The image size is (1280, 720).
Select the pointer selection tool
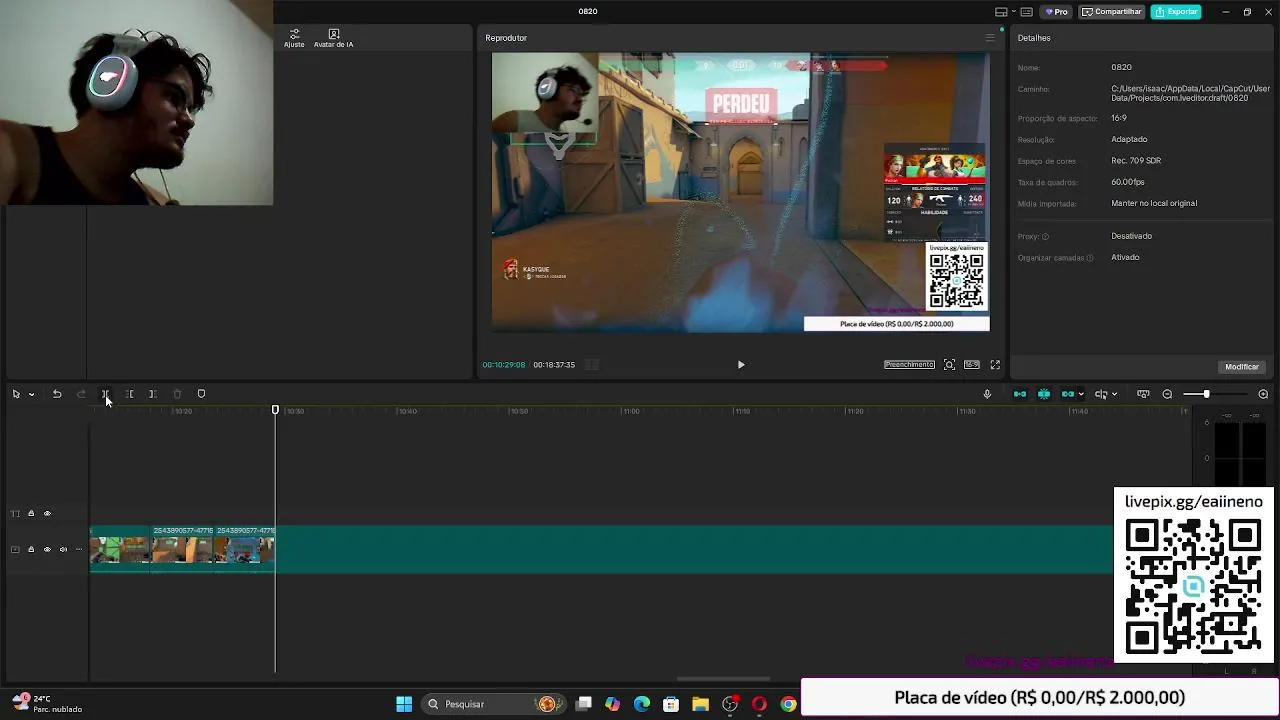[x=16, y=394]
